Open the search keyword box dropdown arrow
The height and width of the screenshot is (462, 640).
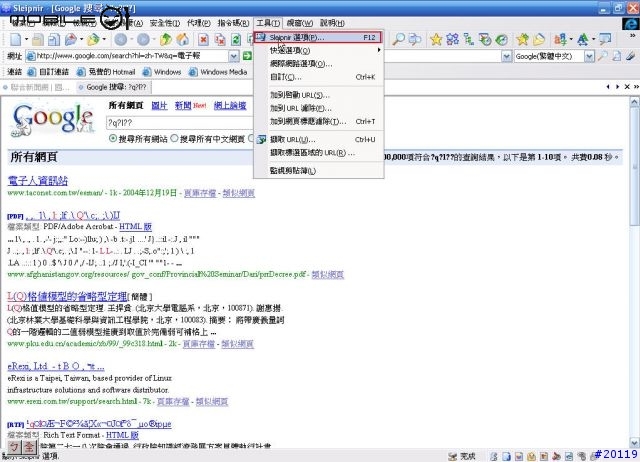pyautogui.click(x=506, y=56)
